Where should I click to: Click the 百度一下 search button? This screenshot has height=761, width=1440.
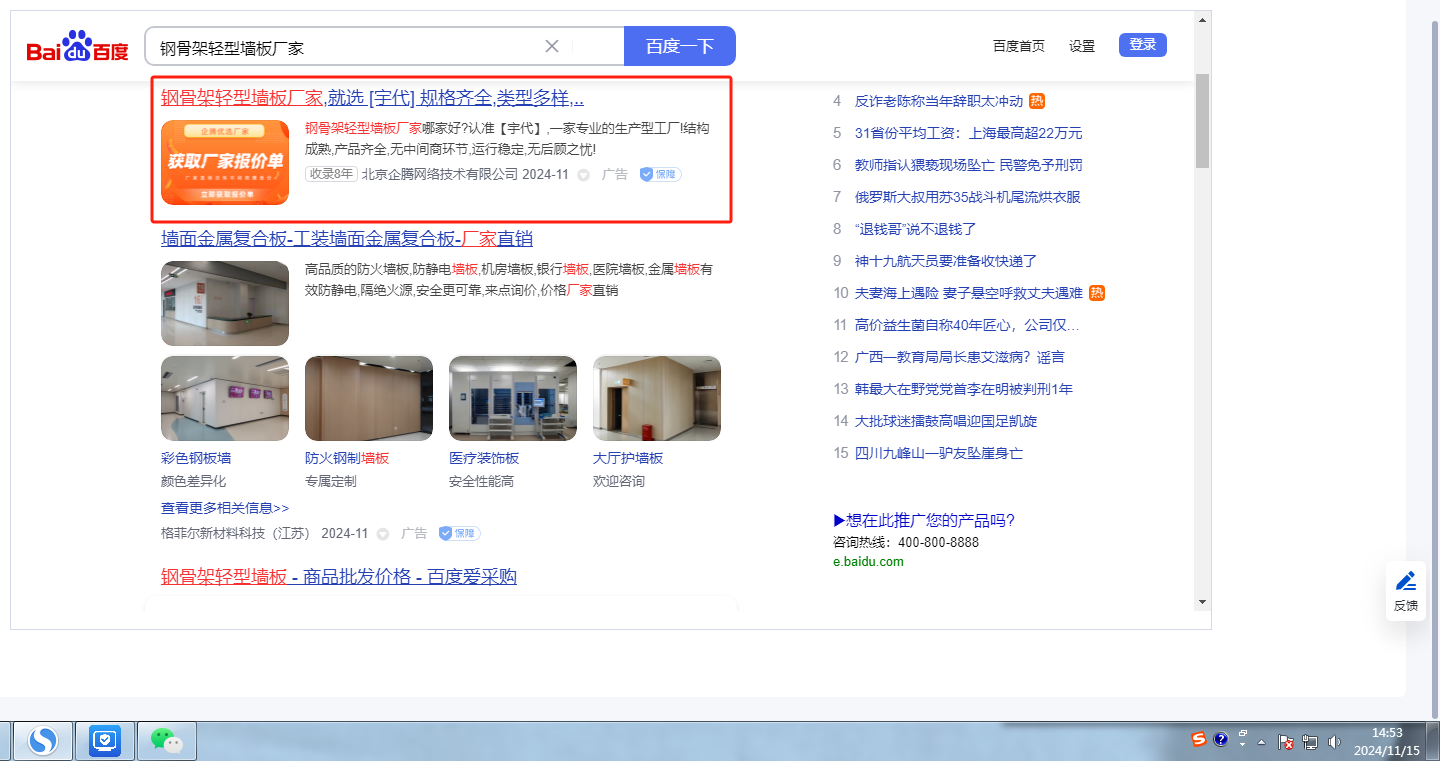click(680, 46)
